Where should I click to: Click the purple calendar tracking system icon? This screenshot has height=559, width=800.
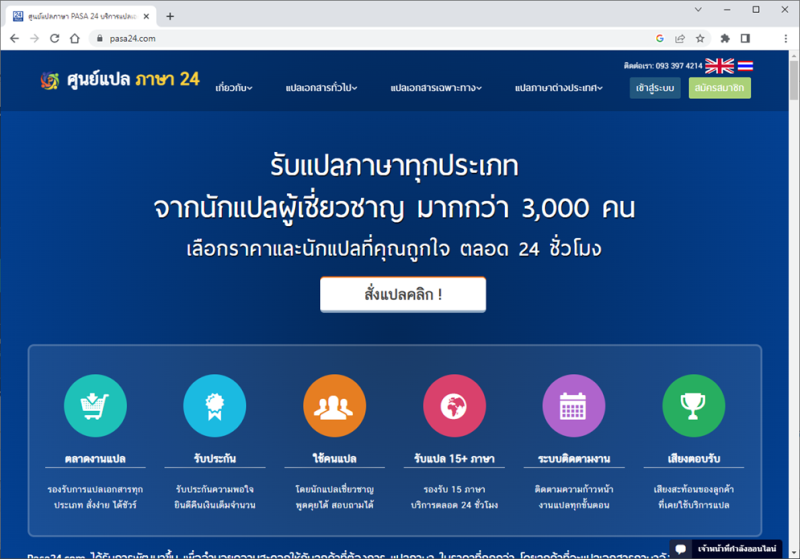[573, 405]
